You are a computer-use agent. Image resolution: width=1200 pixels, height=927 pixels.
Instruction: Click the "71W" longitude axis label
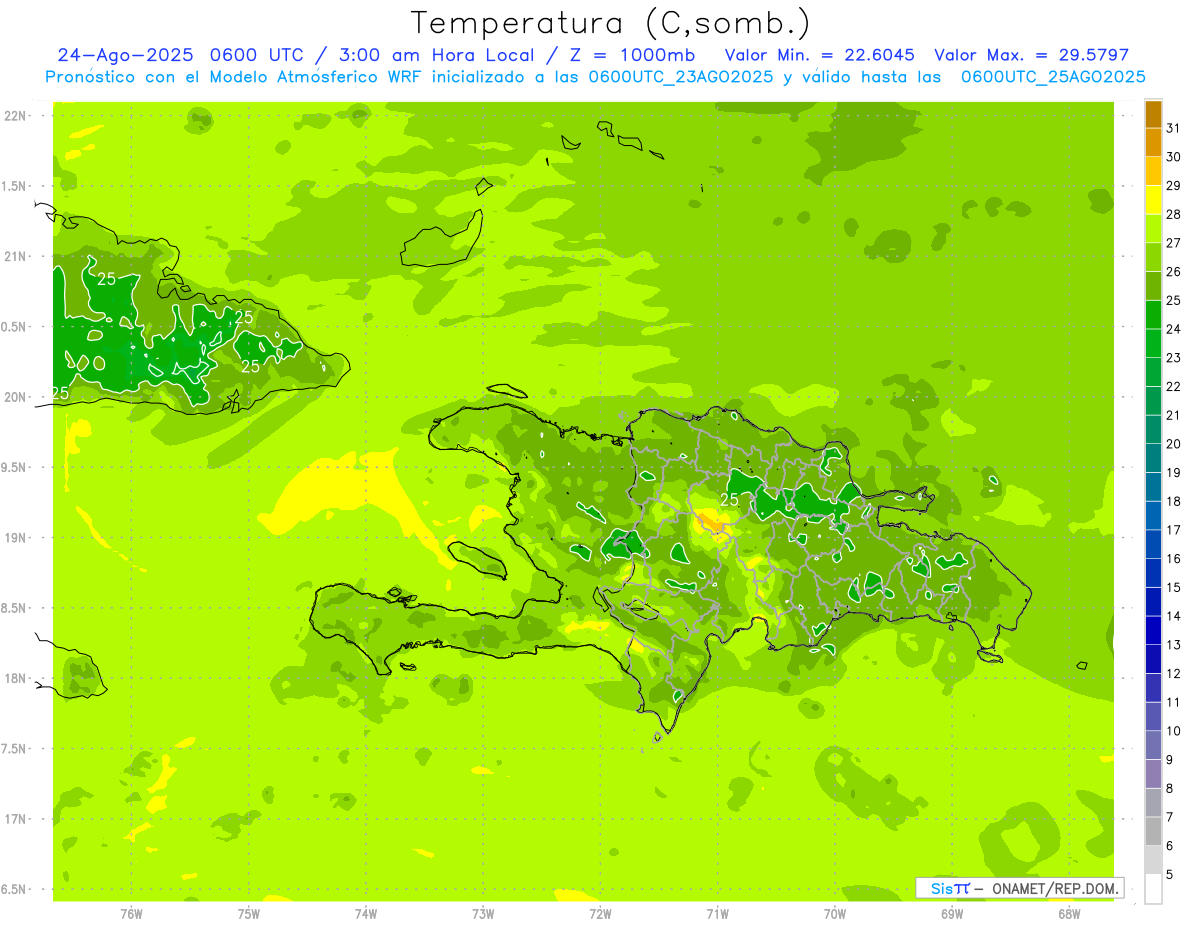(717, 913)
